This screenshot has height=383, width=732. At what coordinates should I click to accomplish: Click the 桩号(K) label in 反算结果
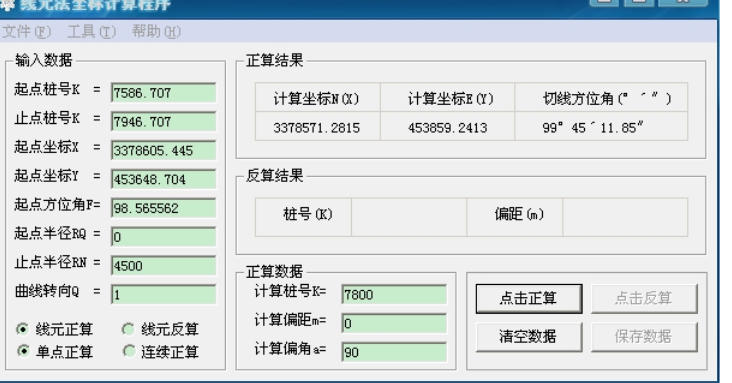308,214
